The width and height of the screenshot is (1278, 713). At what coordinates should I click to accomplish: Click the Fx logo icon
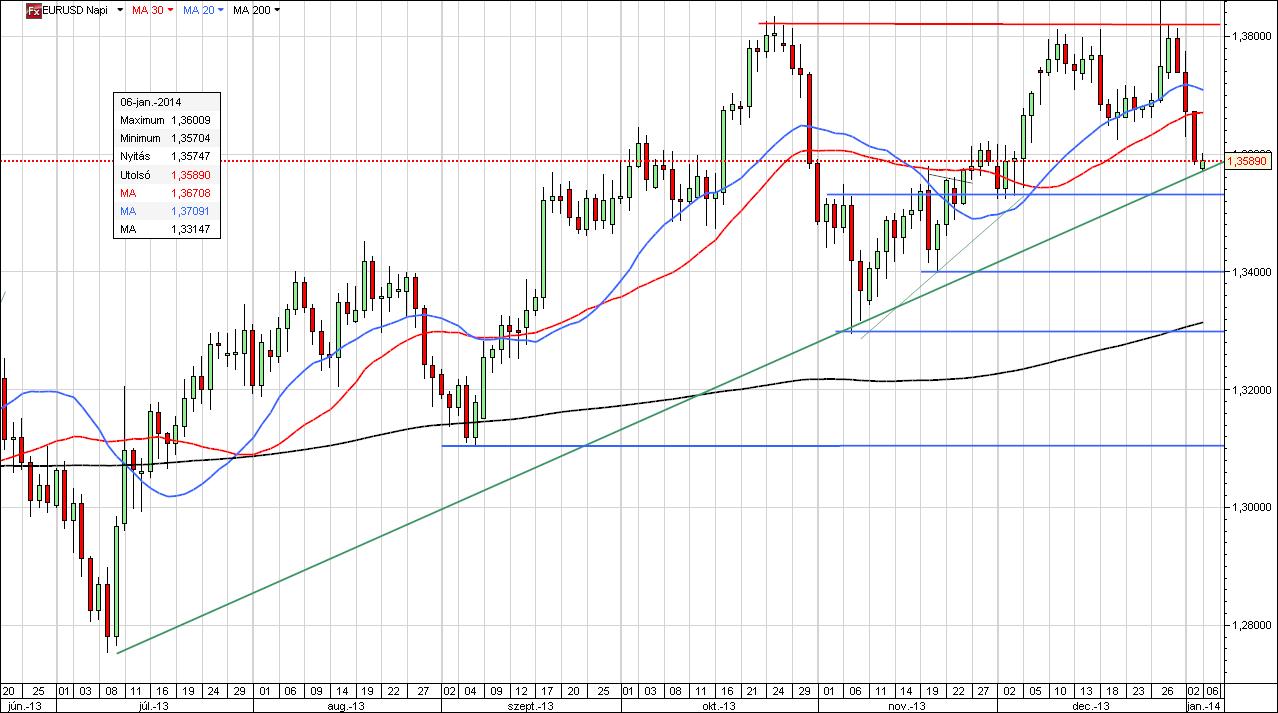point(32,9)
